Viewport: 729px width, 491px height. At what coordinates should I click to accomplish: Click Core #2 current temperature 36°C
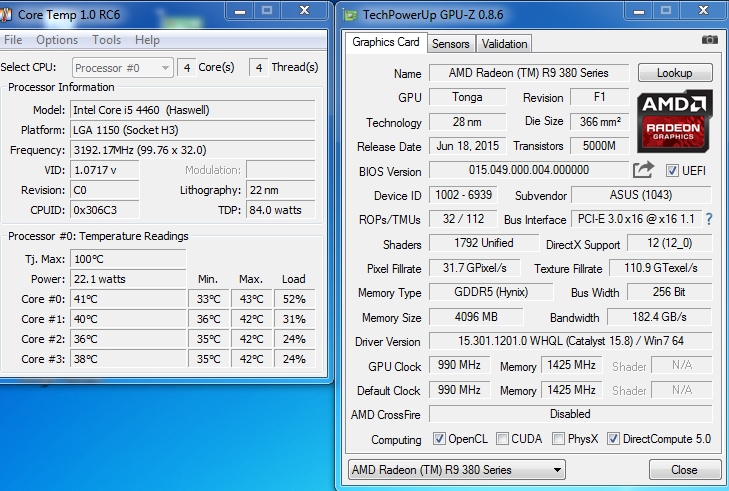(x=128, y=339)
